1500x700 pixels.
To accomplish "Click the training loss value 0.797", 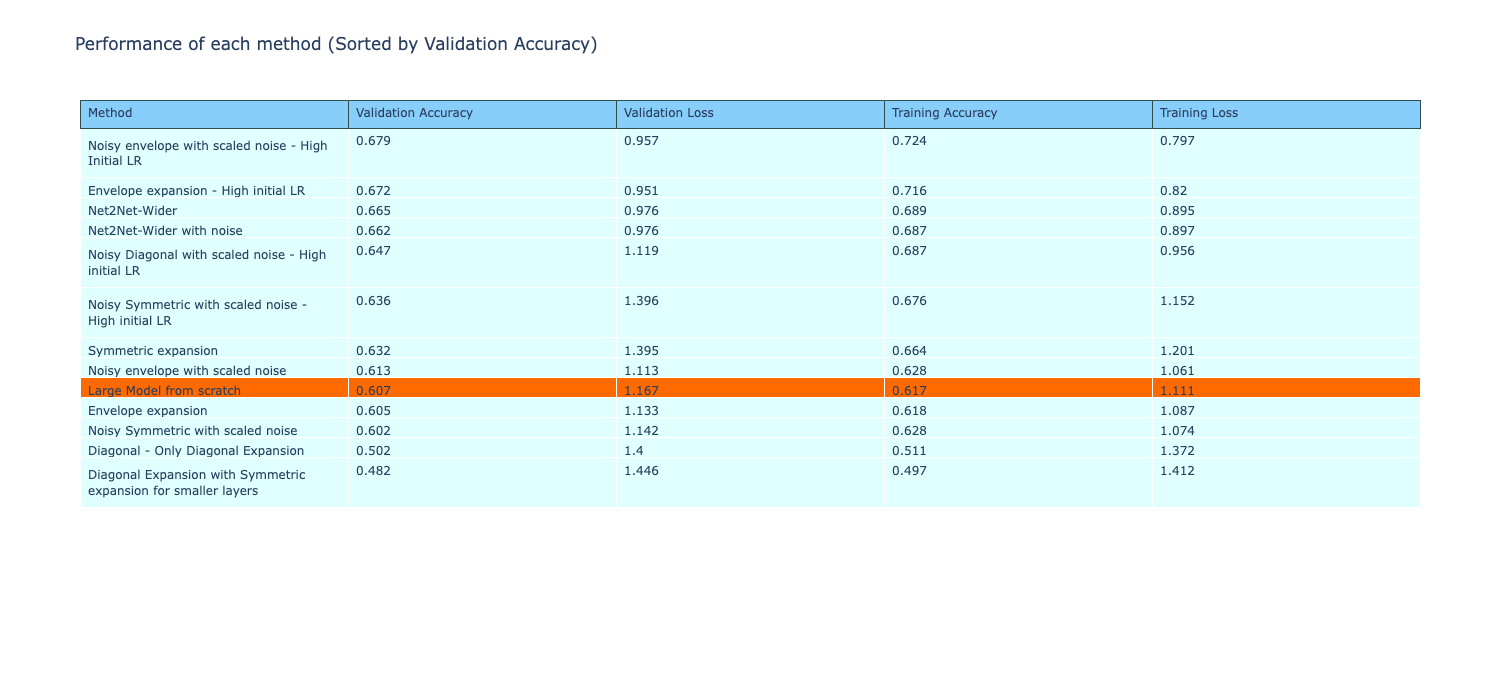I will (x=1177, y=140).
